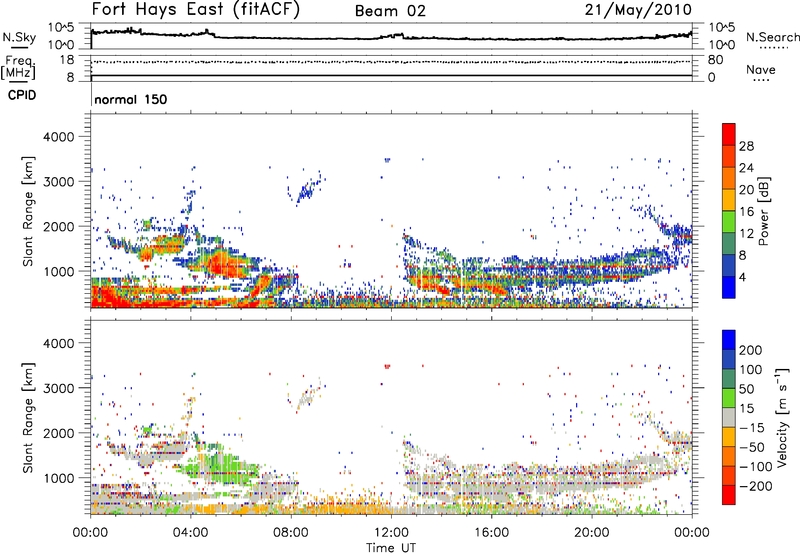Pick the dark green Velocity segment between 100 and 50
This screenshot has width=800, height=554.
click(x=729, y=379)
